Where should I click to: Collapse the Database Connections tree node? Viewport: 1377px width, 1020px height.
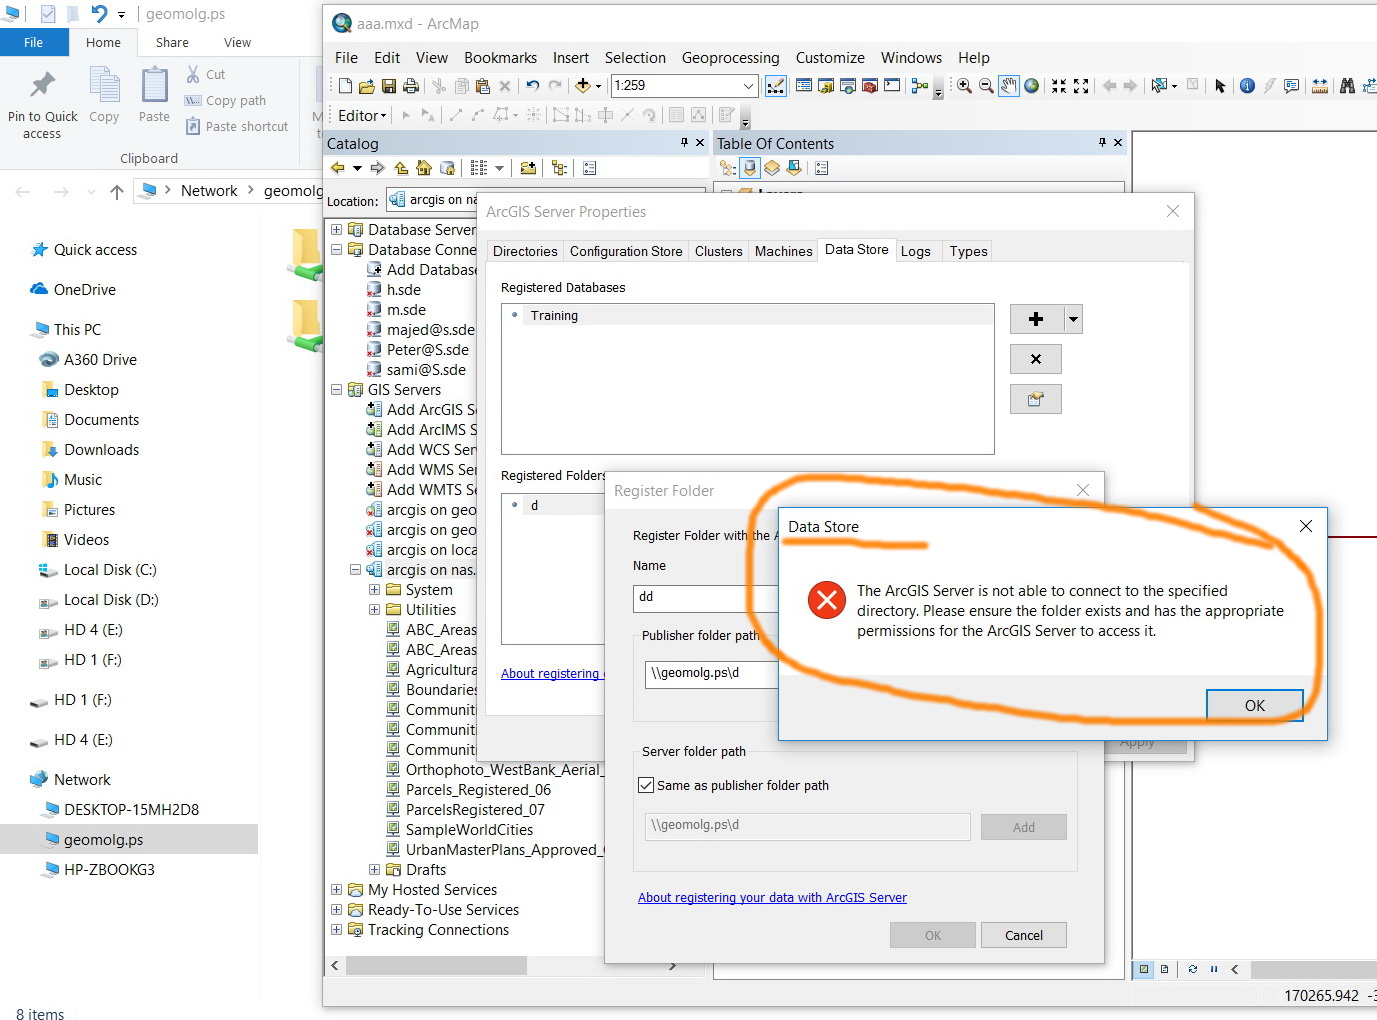tap(337, 250)
